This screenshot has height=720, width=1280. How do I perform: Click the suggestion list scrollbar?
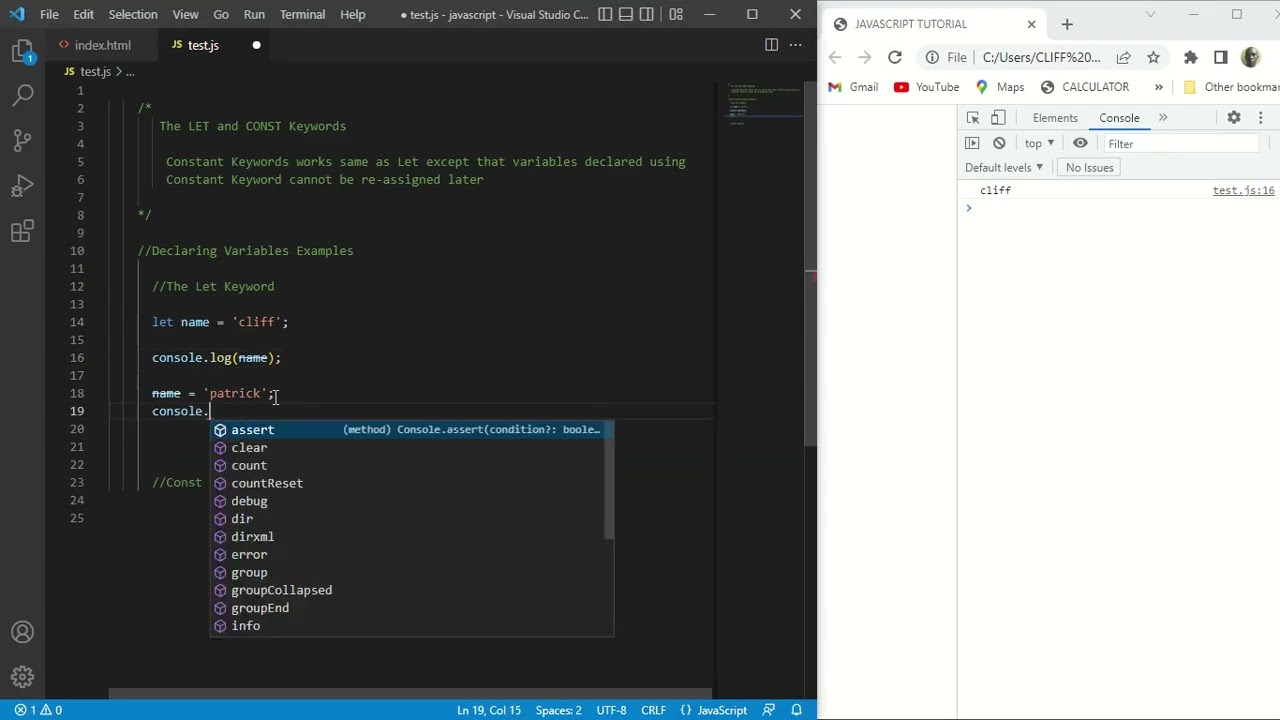click(609, 480)
